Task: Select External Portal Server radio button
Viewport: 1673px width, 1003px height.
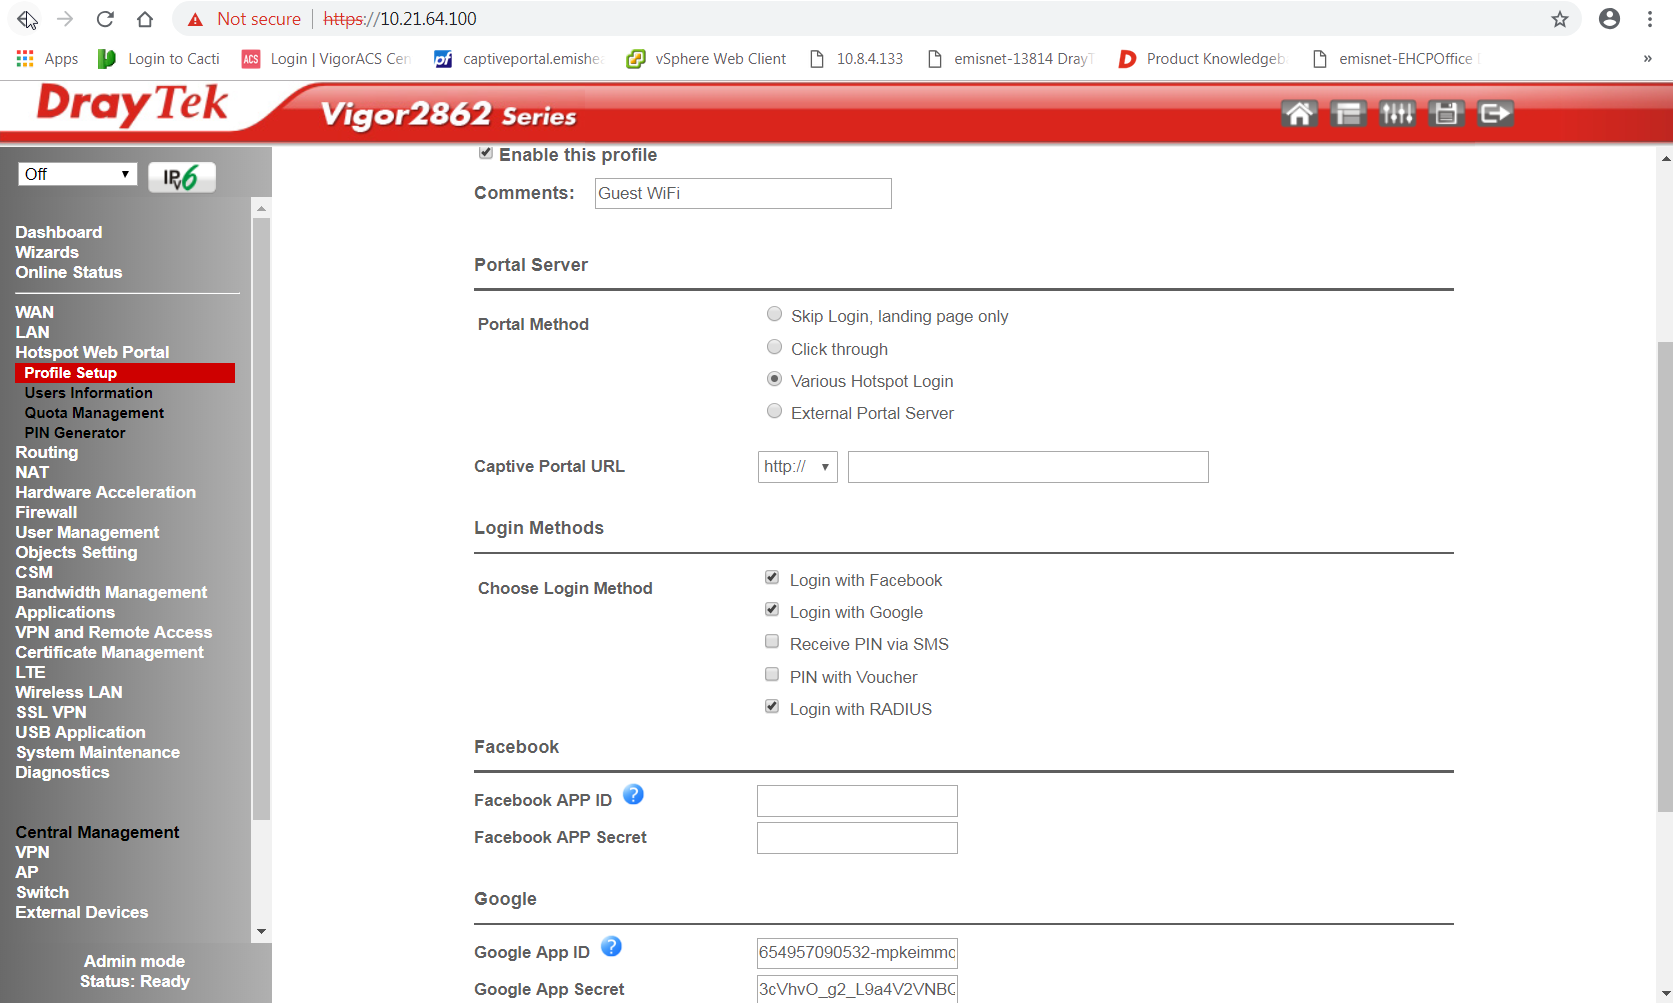Action: (x=774, y=411)
